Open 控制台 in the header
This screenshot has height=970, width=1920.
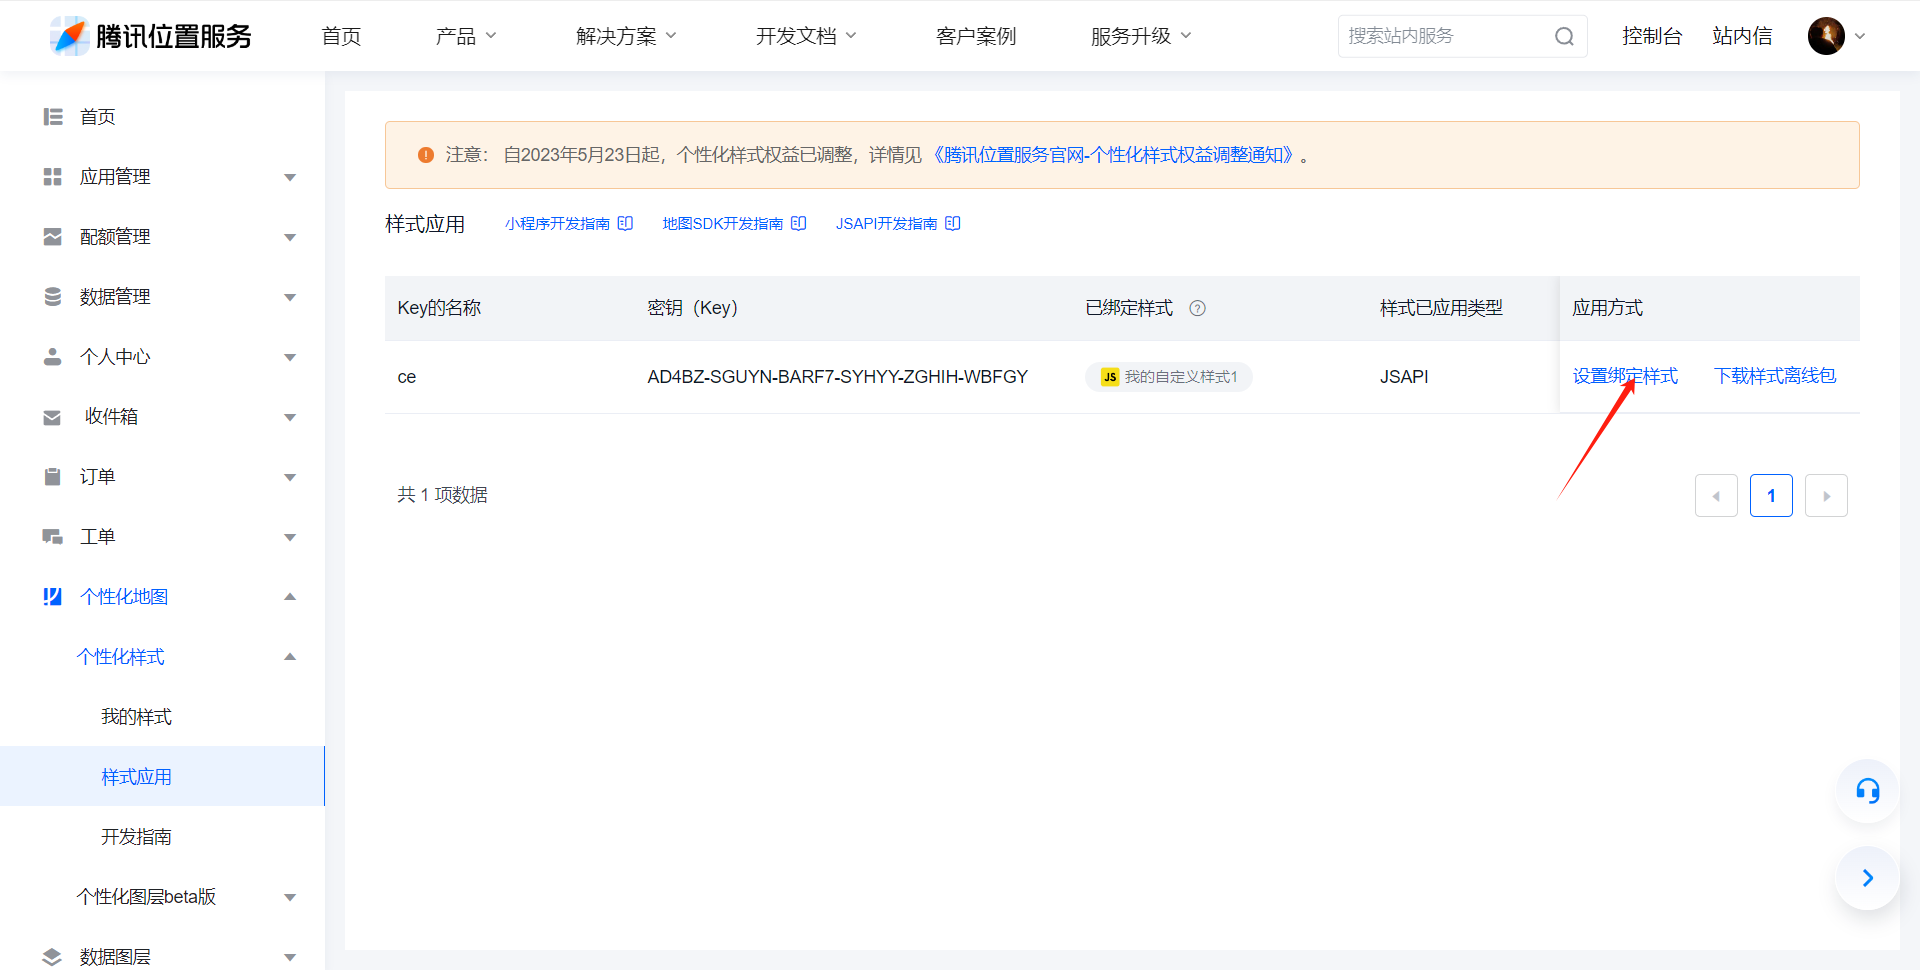pos(1652,36)
